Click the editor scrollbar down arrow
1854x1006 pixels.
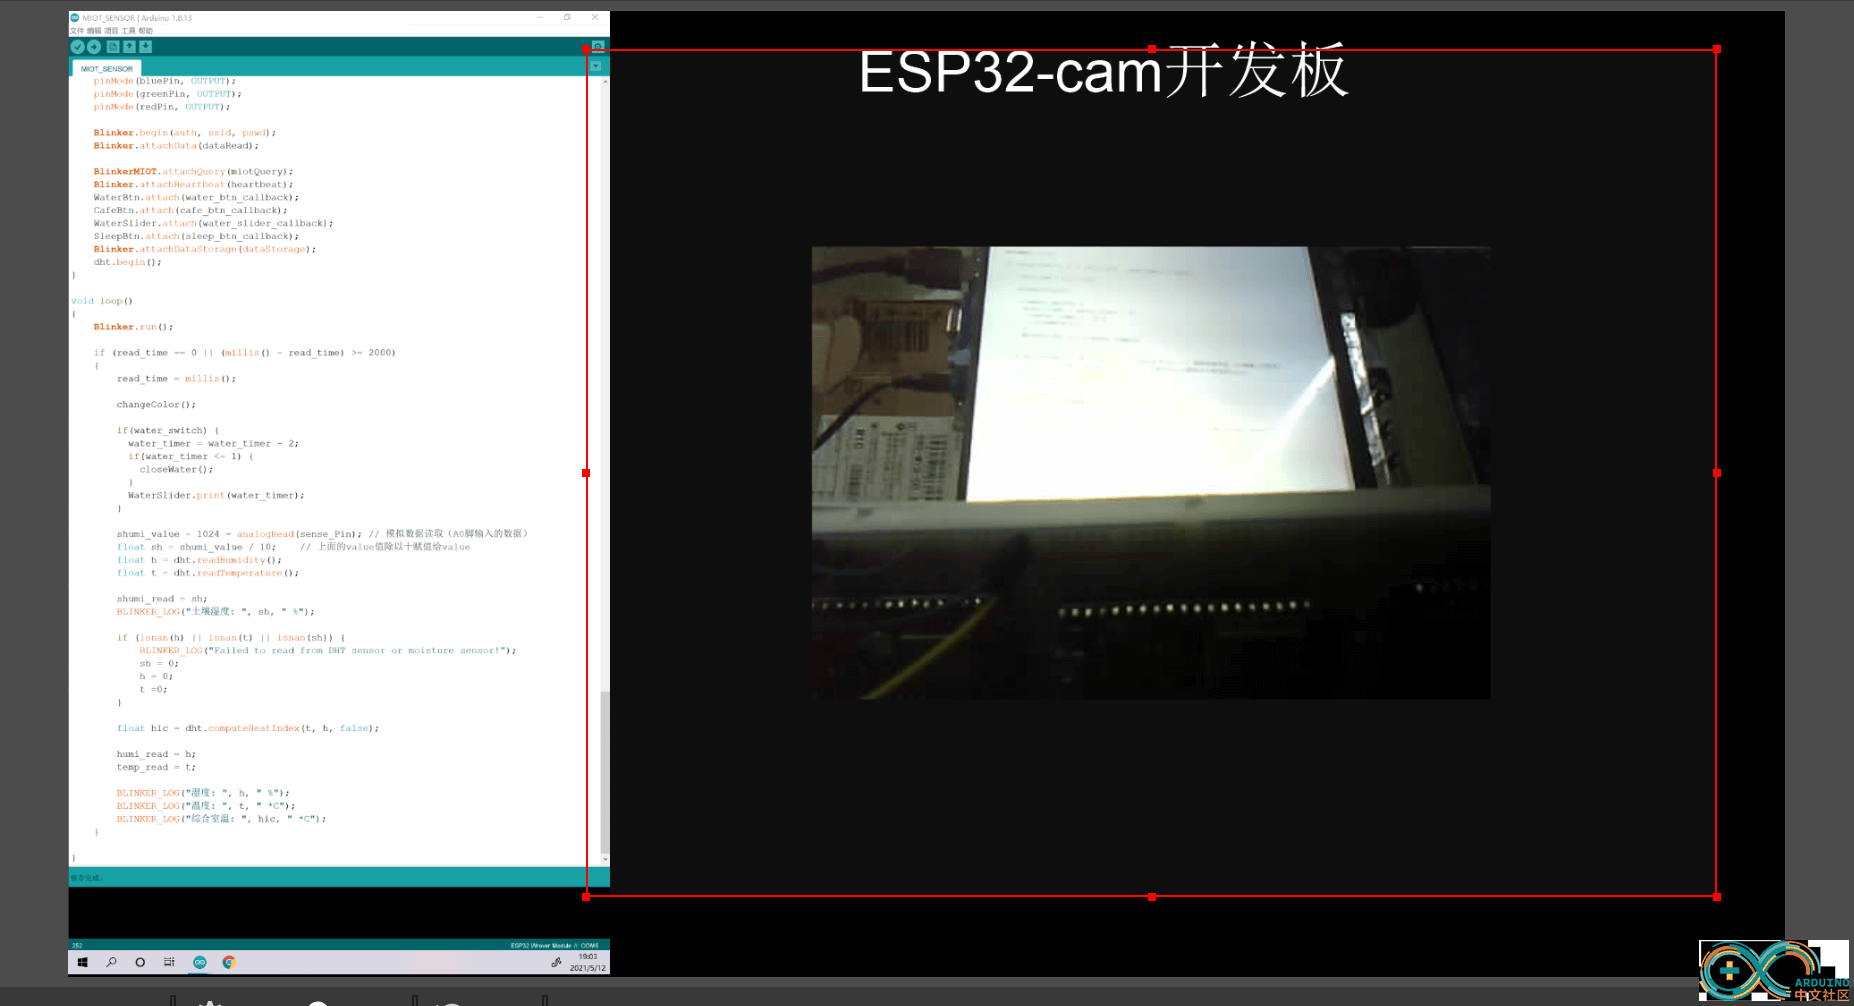coord(605,859)
